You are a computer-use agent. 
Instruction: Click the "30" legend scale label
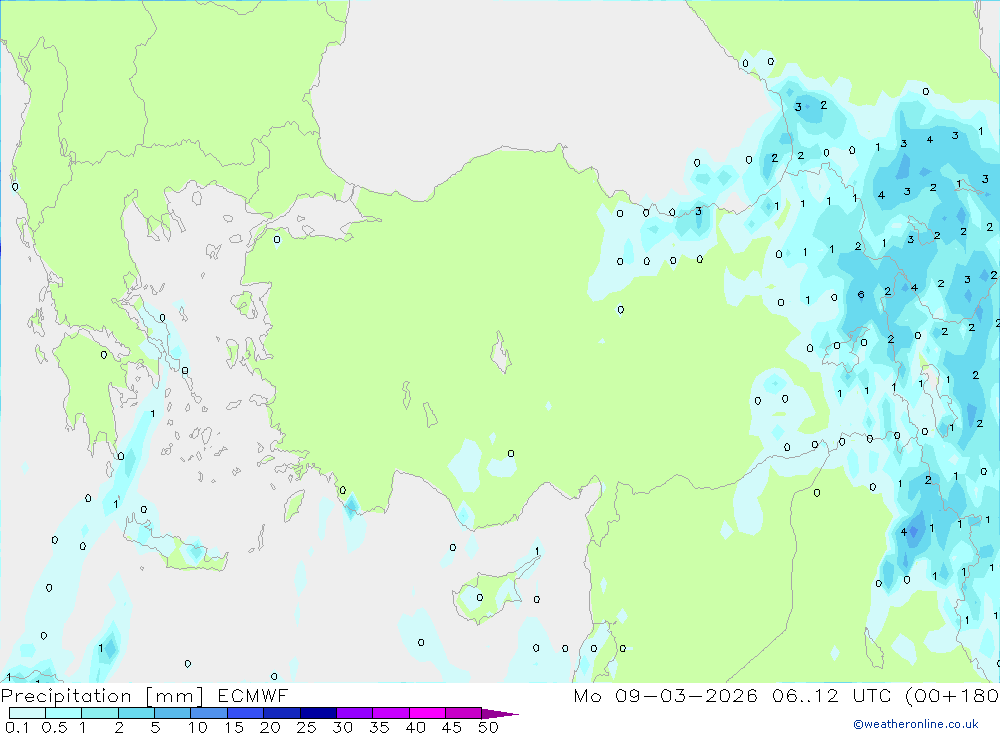[343, 727]
